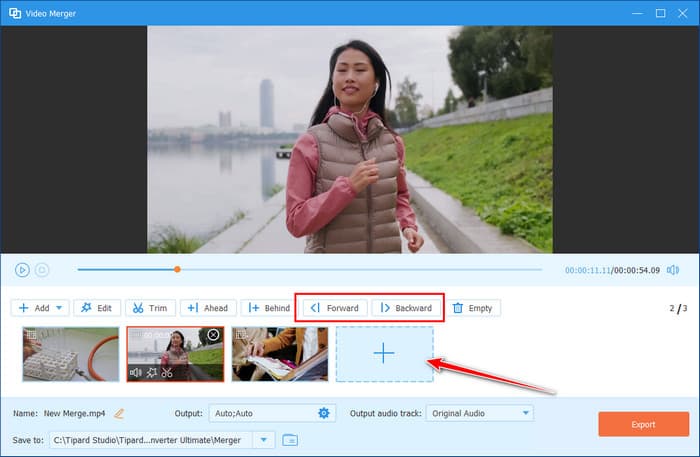Rename output using pencil icon
The image size is (700, 457).
pyautogui.click(x=119, y=414)
